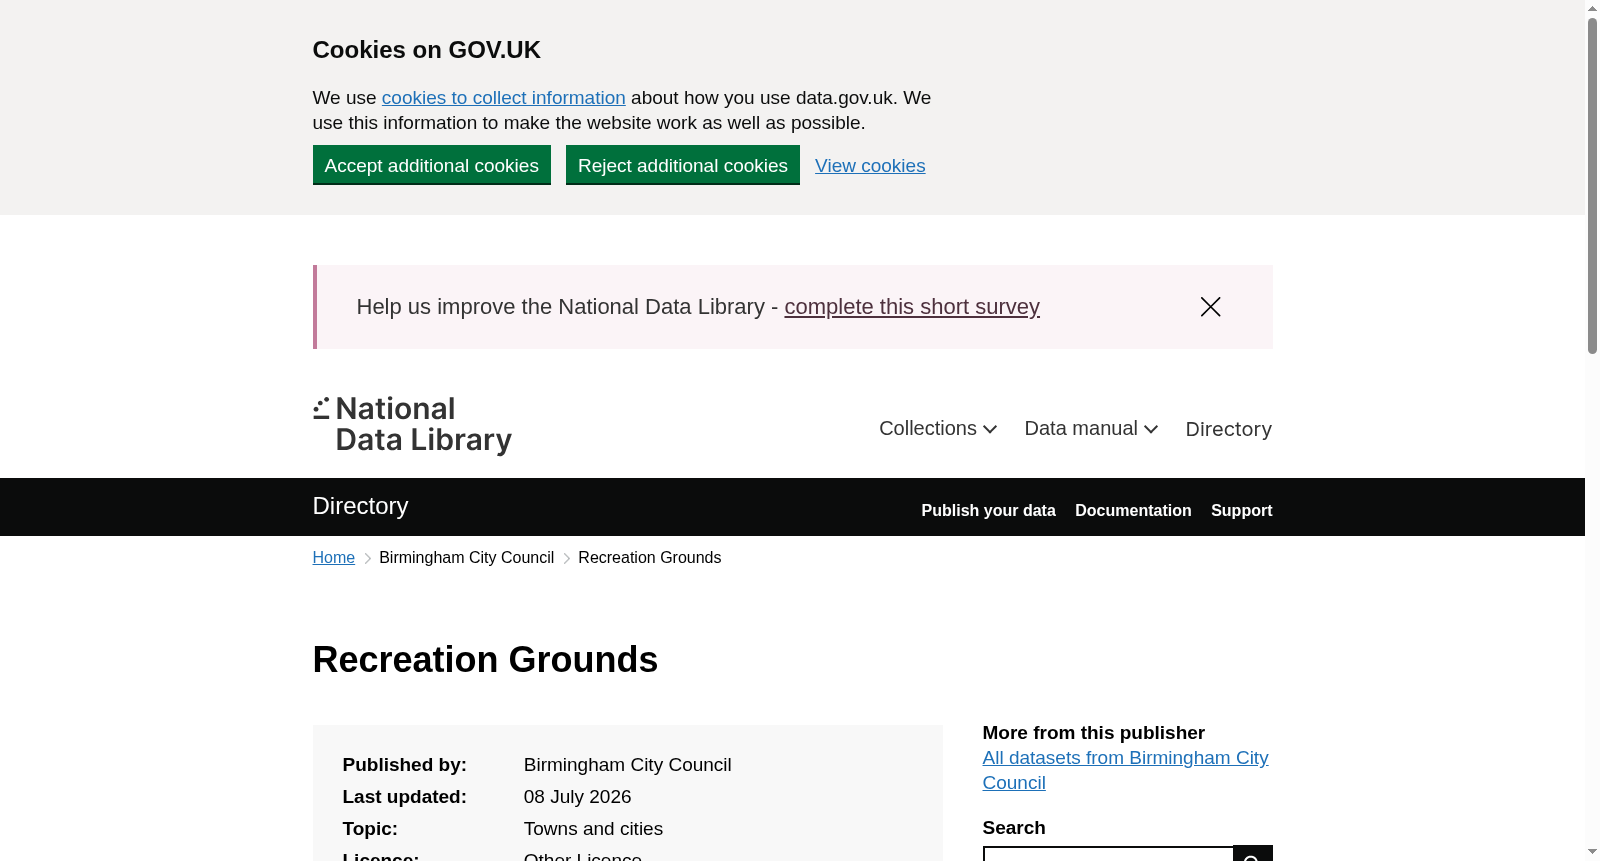The width and height of the screenshot is (1600, 861).
Task: Expand the Collections dropdown menu
Action: [938, 428]
